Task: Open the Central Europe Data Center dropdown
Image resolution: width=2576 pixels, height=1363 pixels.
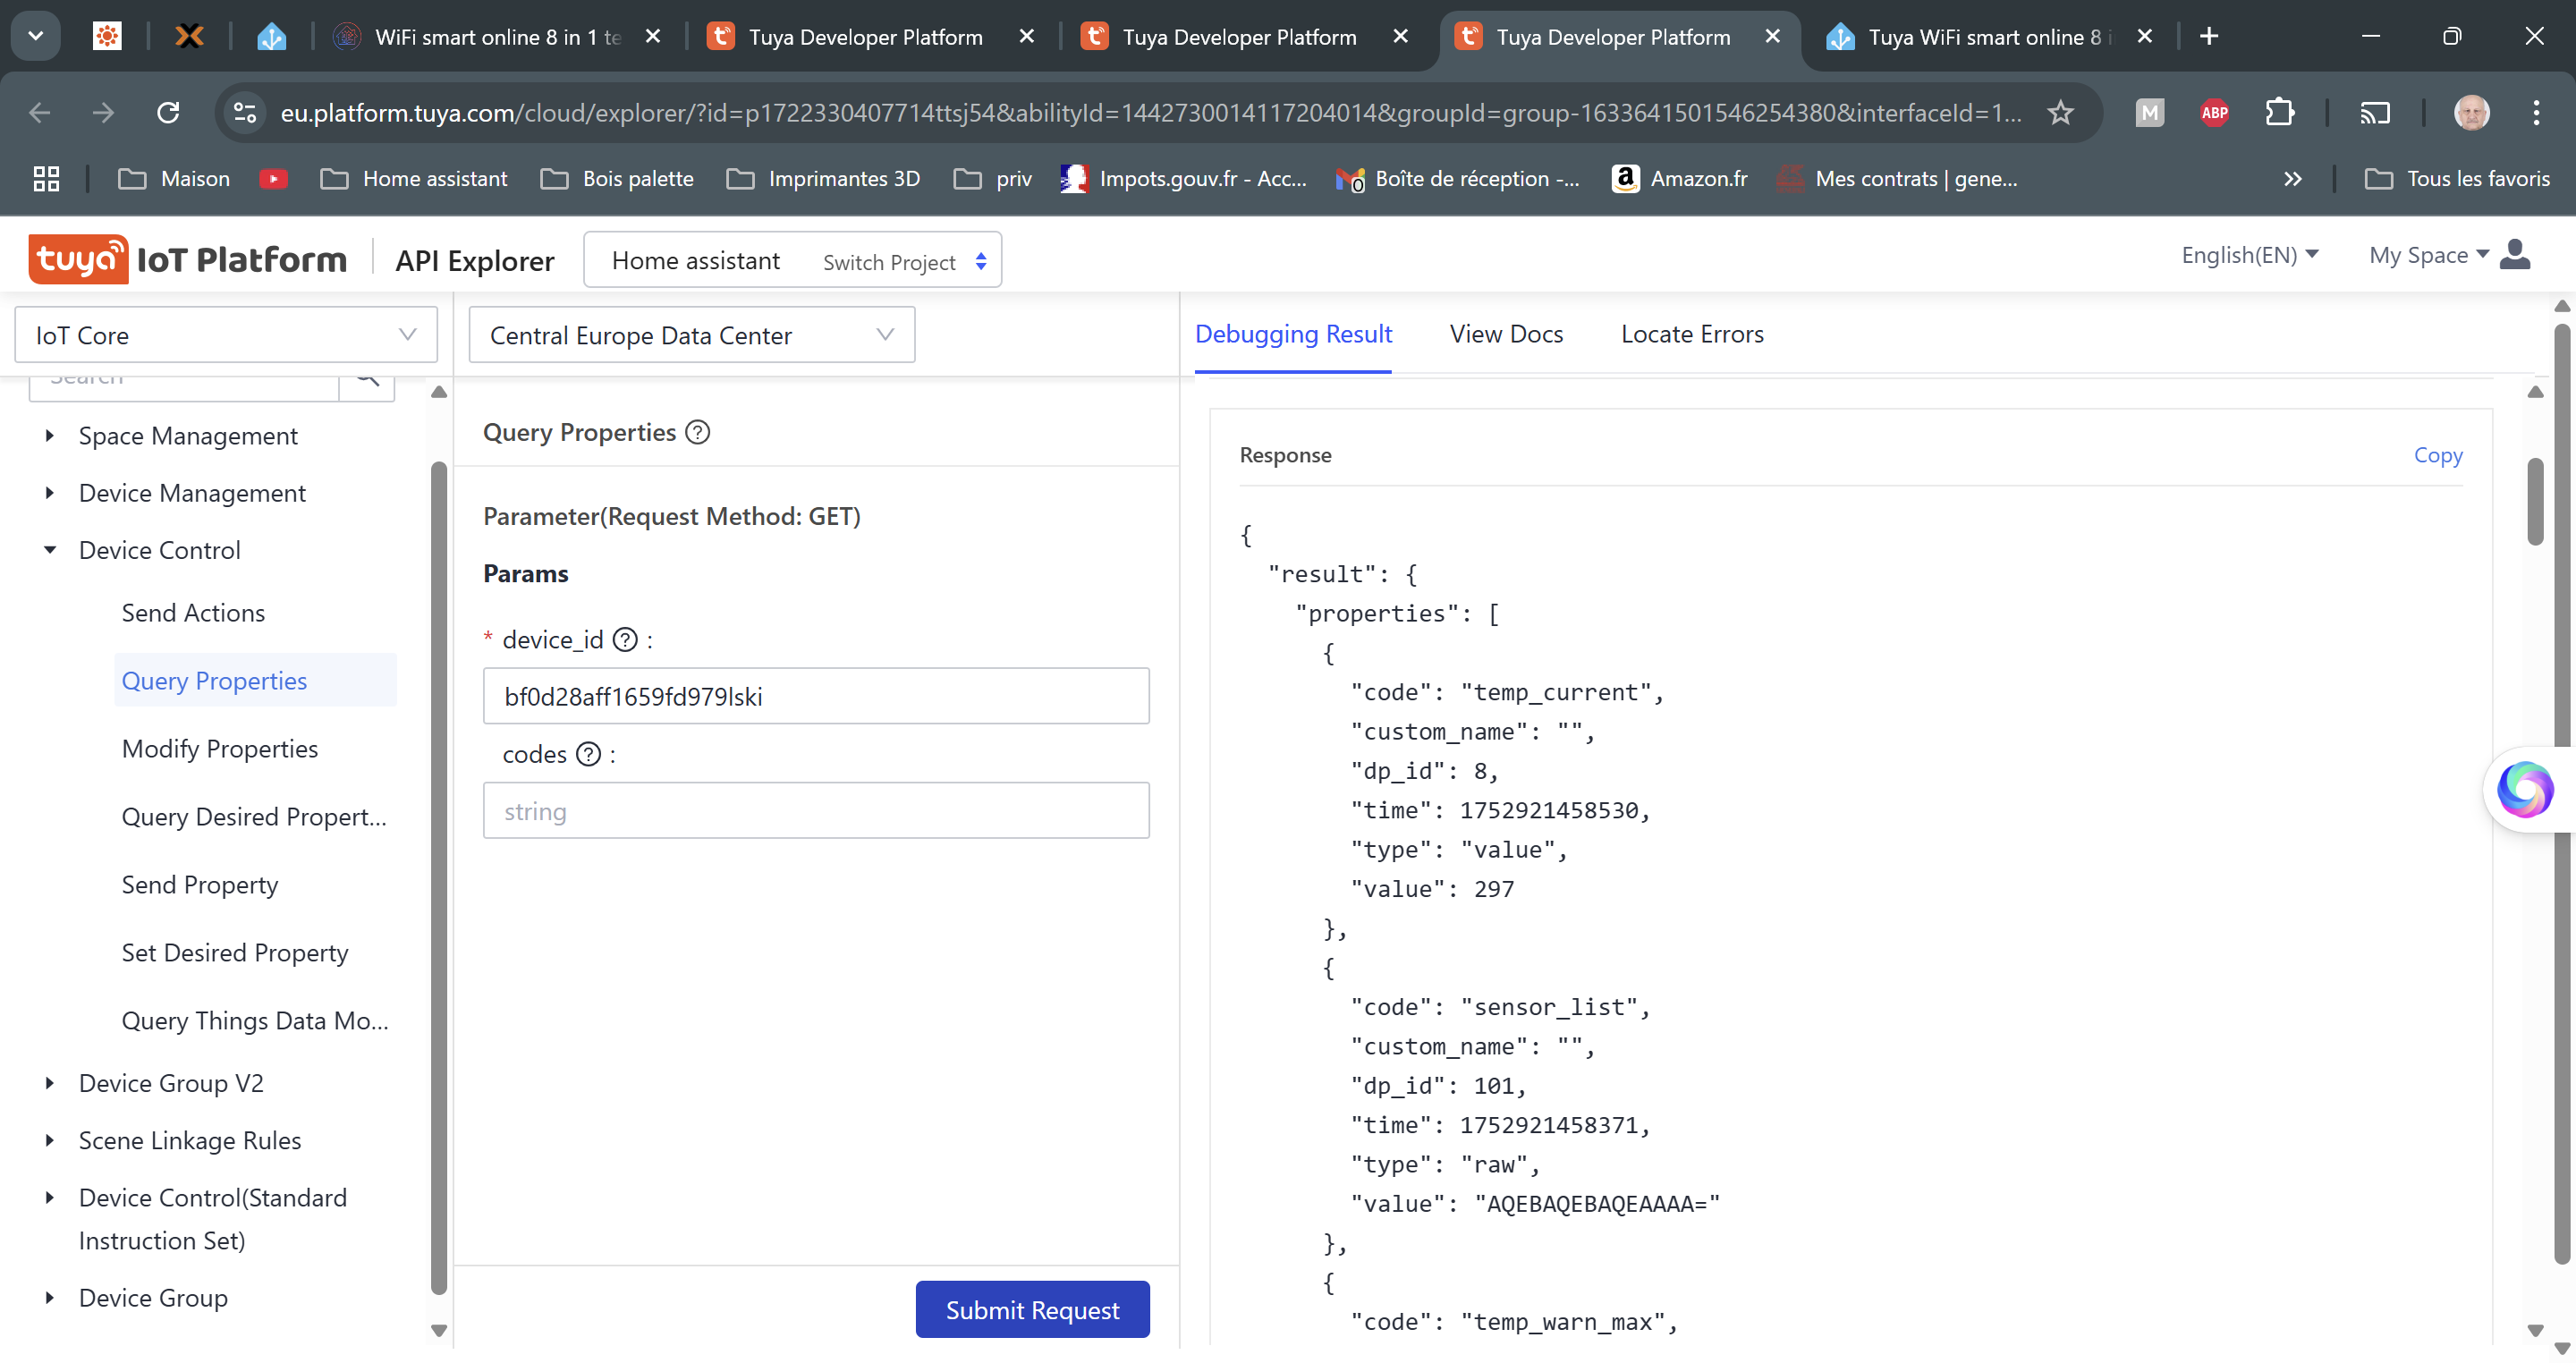Action: 691,335
